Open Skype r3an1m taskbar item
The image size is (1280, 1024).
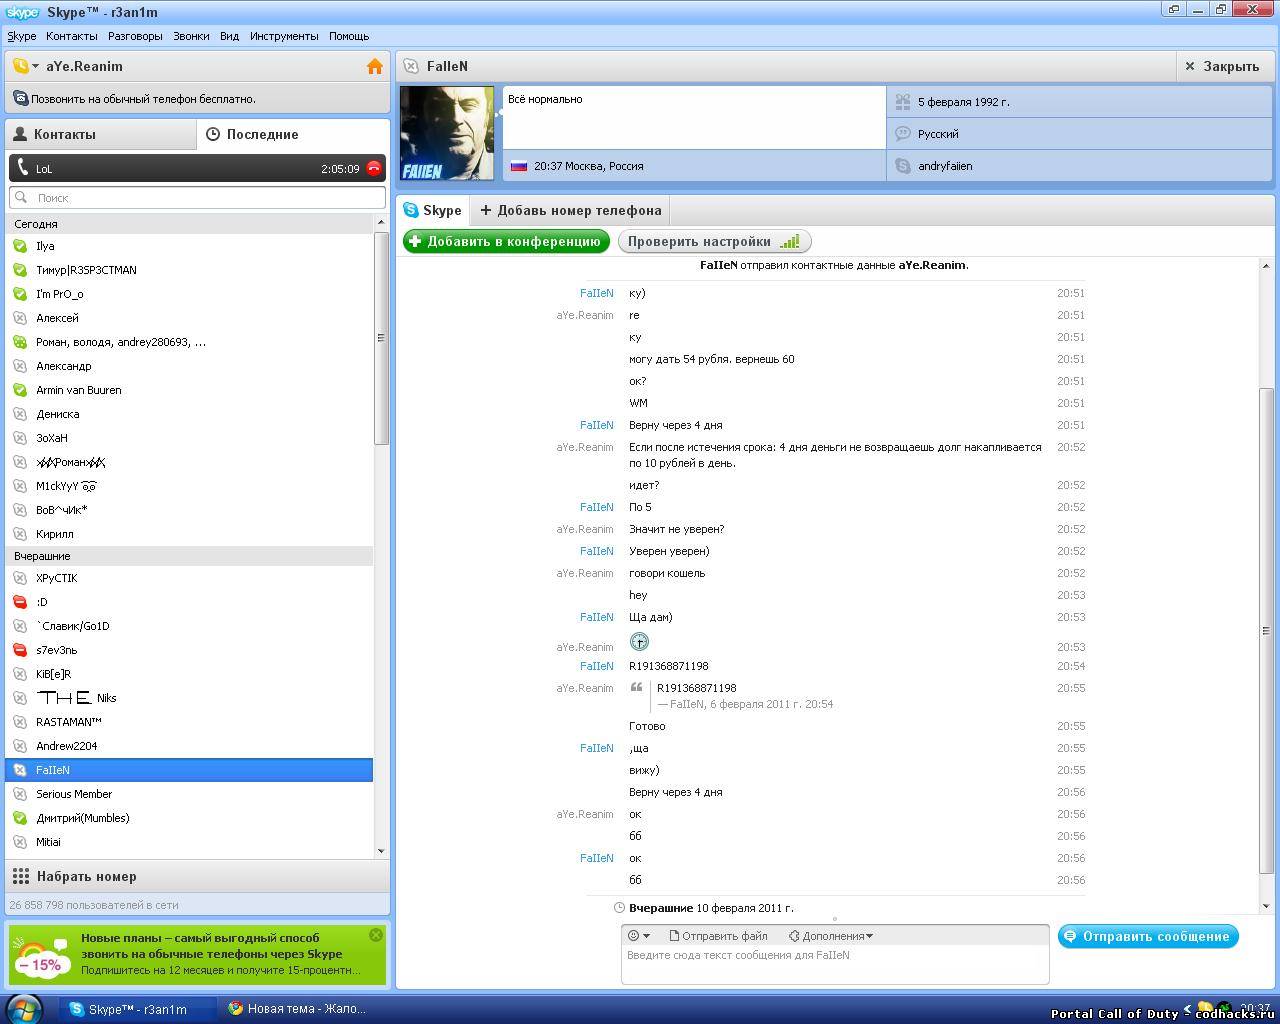click(137, 1009)
